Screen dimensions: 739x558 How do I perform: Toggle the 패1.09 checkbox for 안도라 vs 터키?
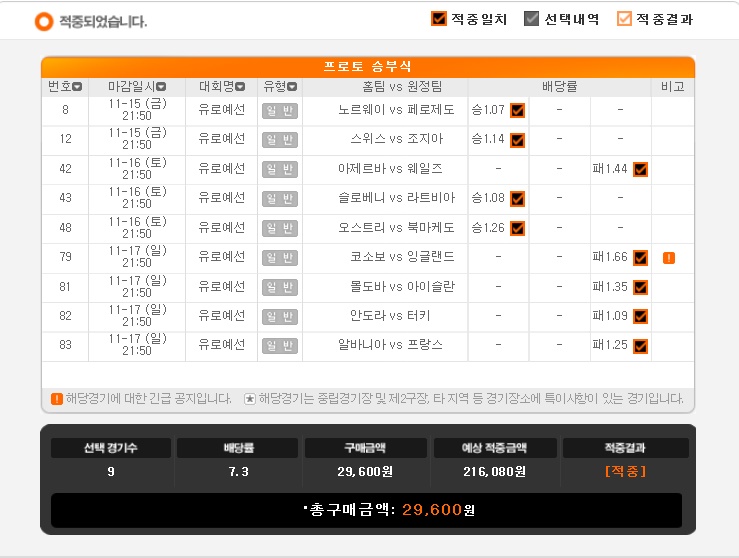(640, 316)
